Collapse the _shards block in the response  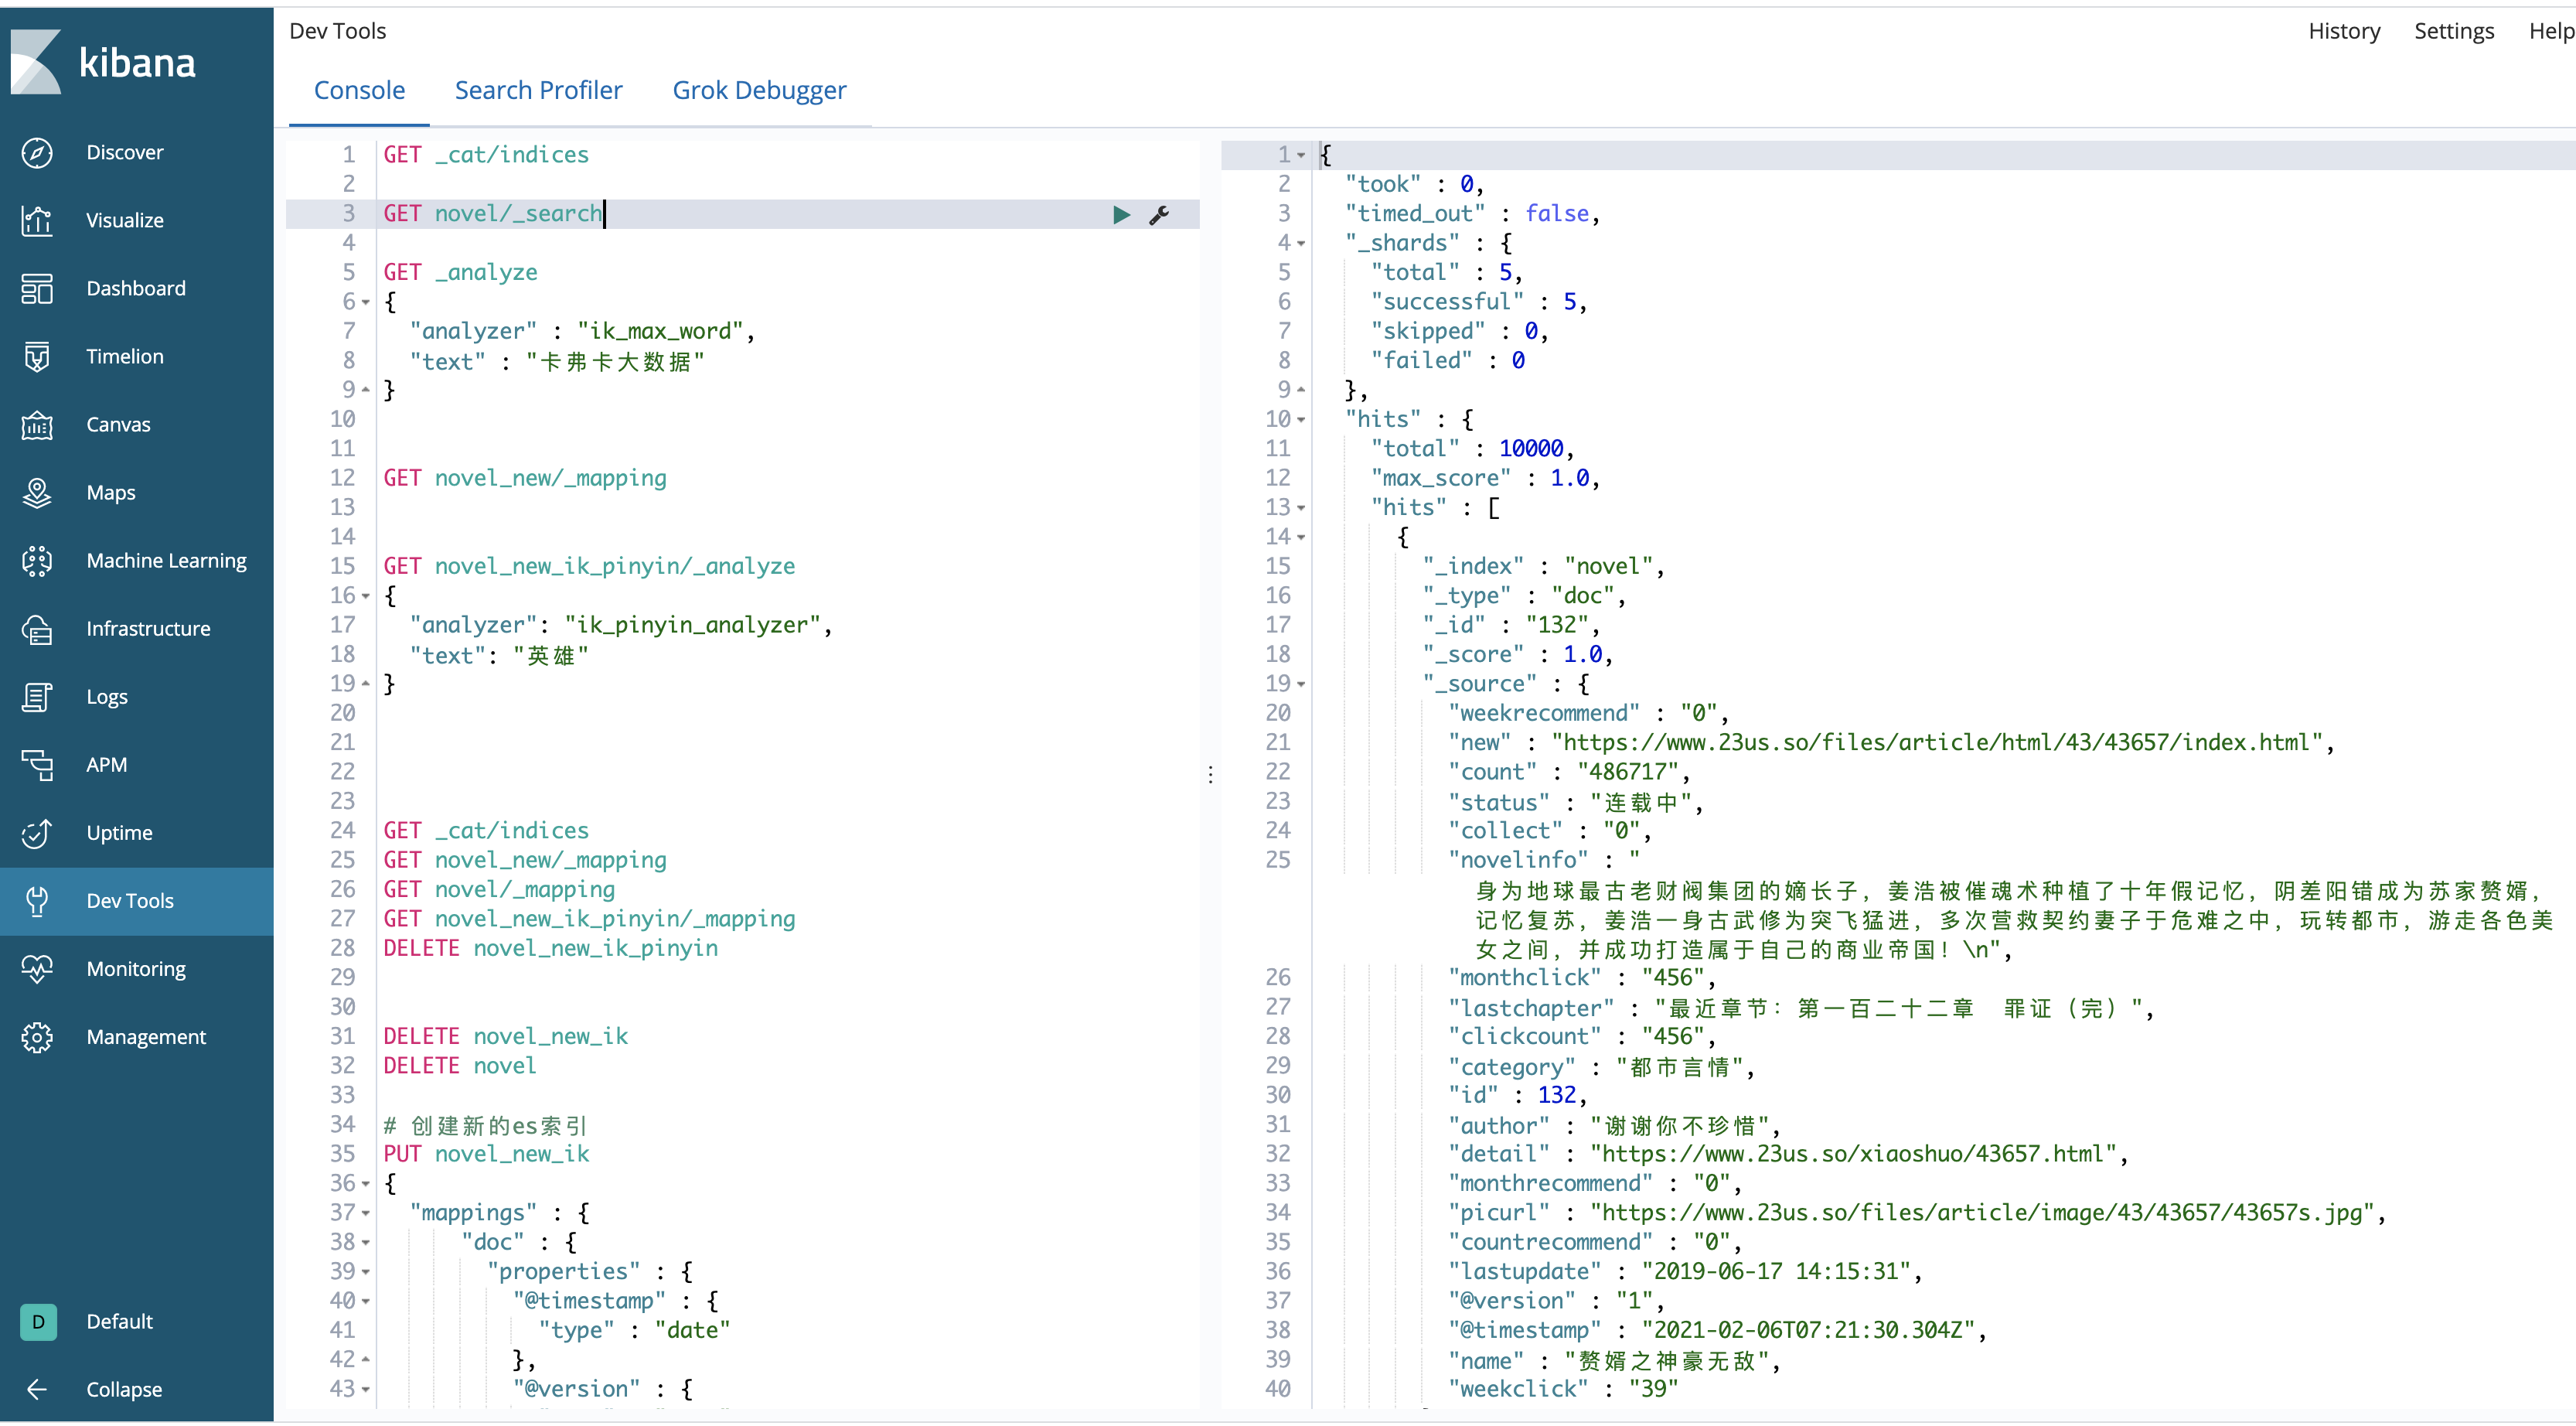coord(1301,243)
